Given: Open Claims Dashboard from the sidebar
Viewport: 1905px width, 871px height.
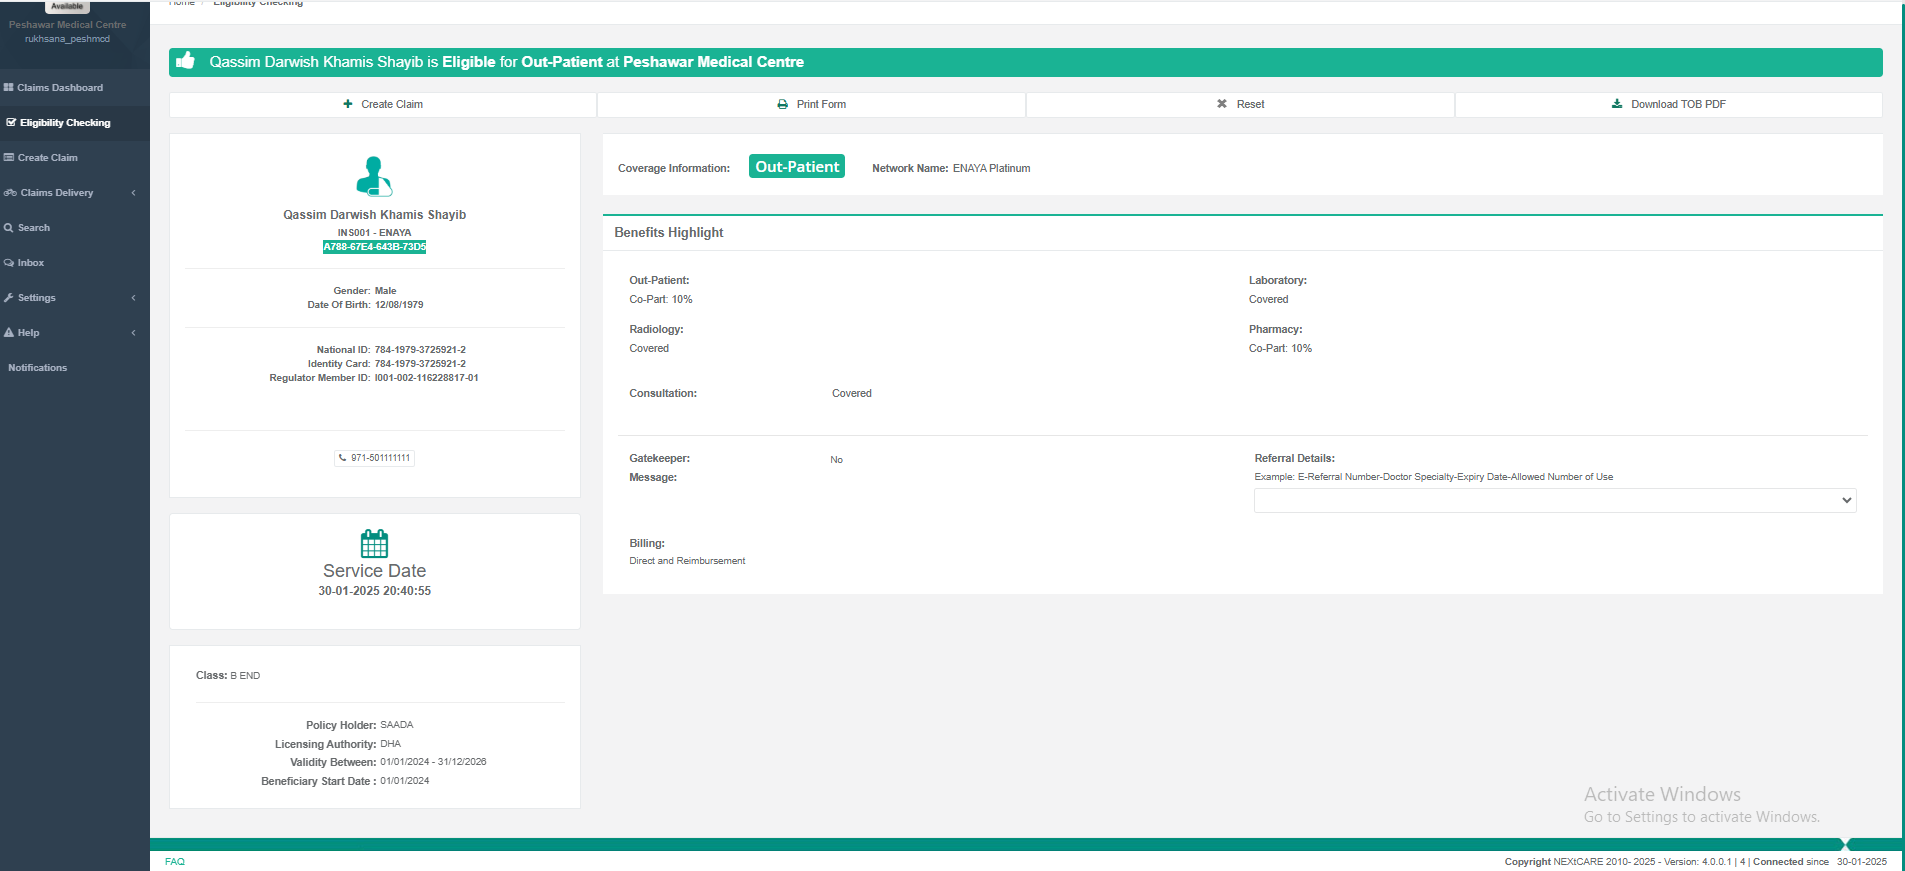Looking at the screenshot, I should [60, 88].
